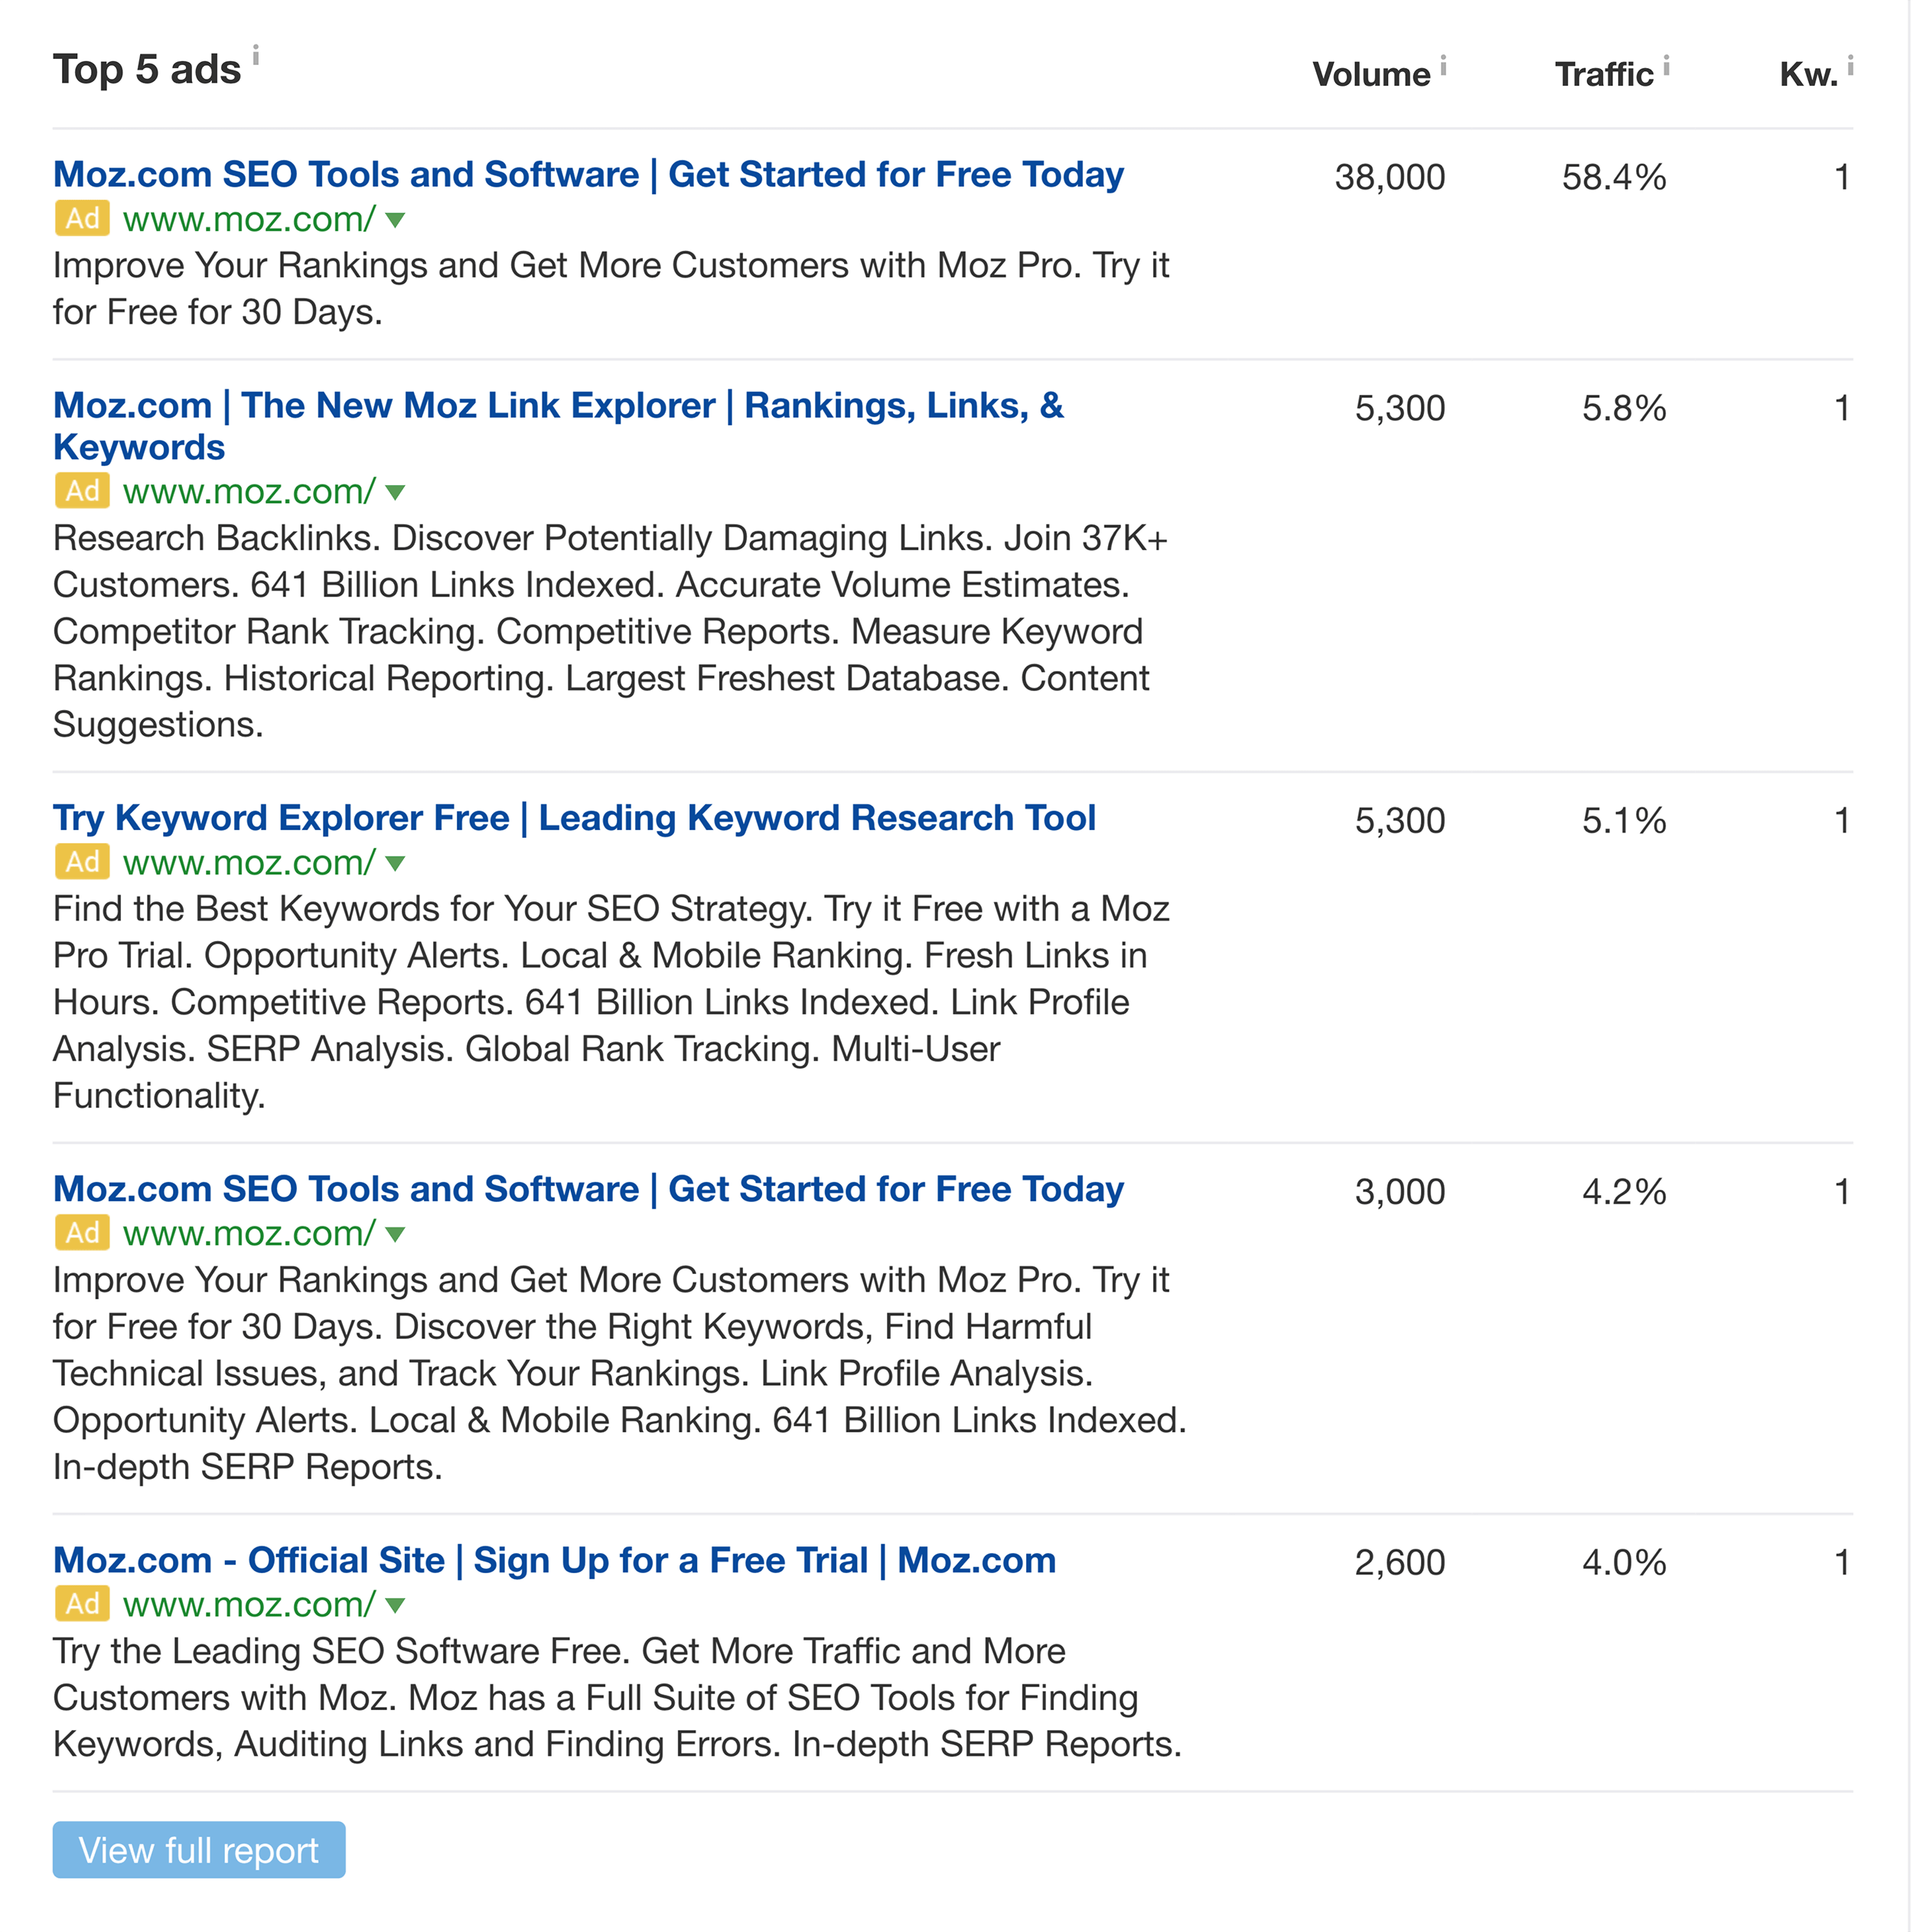1913x1932 pixels.
Task: Expand URL dropdown arrow on Official Site ad
Action: pyautogui.click(x=395, y=1606)
